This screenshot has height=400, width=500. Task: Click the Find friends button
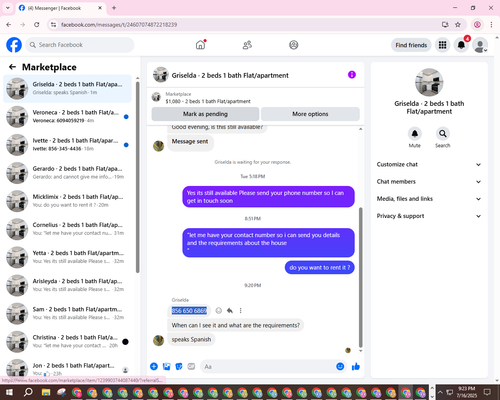pos(411,45)
